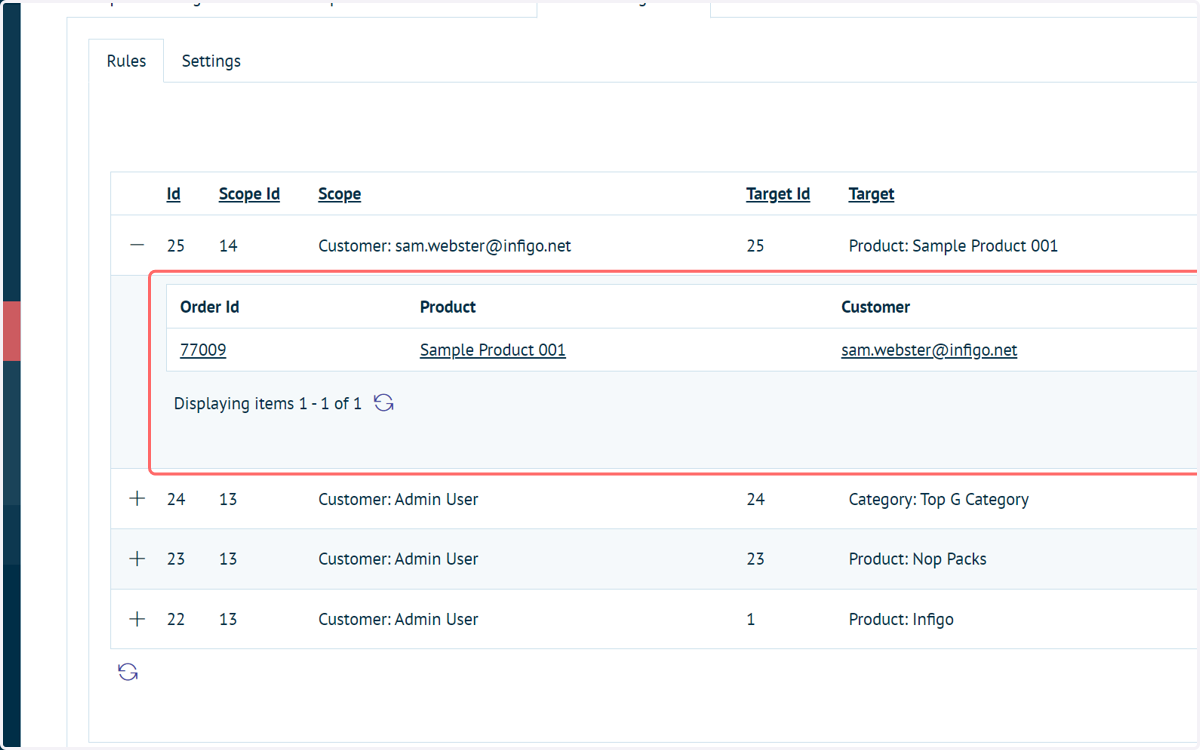Open the Sample Product 001 product link
The image size is (1200, 750).
click(x=493, y=350)
